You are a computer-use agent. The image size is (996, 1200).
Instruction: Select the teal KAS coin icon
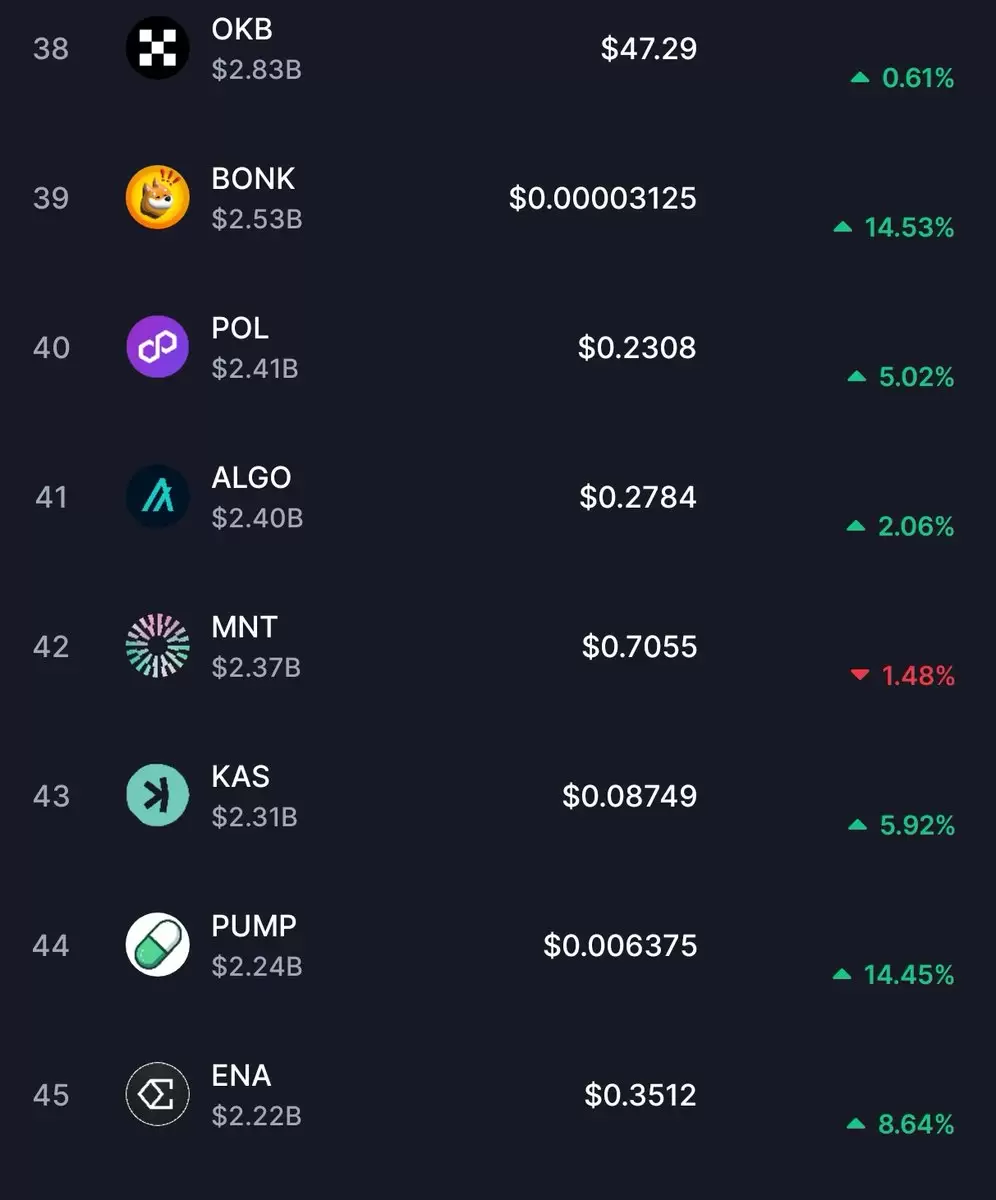tap(157, 795)
